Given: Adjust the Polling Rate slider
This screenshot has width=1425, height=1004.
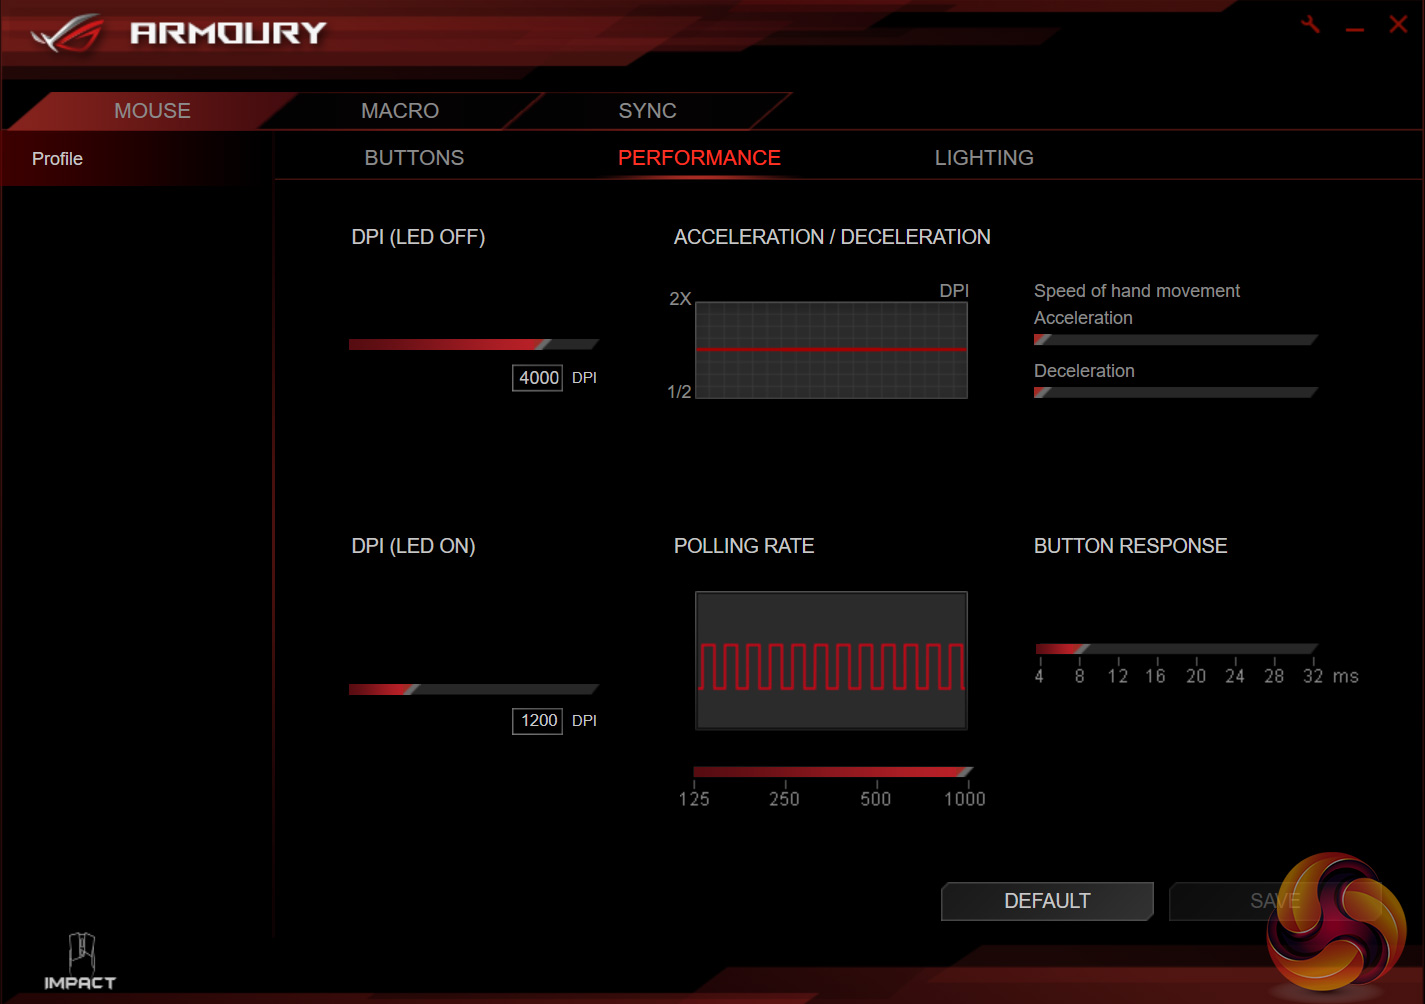Looking at the screenshot, I should pyautogui.click(x=832, y=772).
